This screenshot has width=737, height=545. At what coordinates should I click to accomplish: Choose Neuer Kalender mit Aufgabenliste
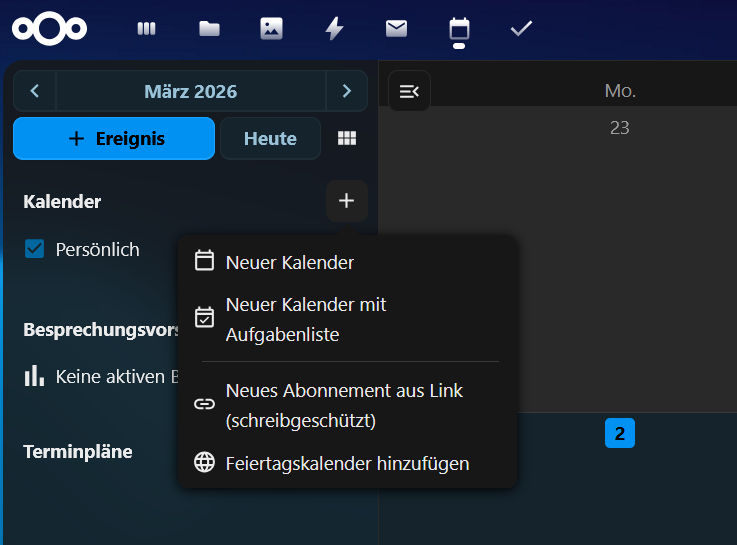pyautogui.click(x=347, y=319)
